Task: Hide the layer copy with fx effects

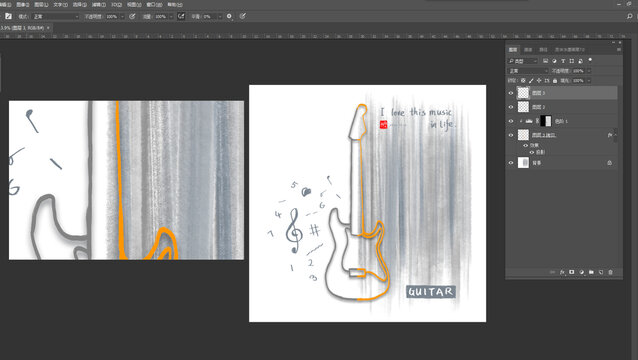Action: [511, 135]
